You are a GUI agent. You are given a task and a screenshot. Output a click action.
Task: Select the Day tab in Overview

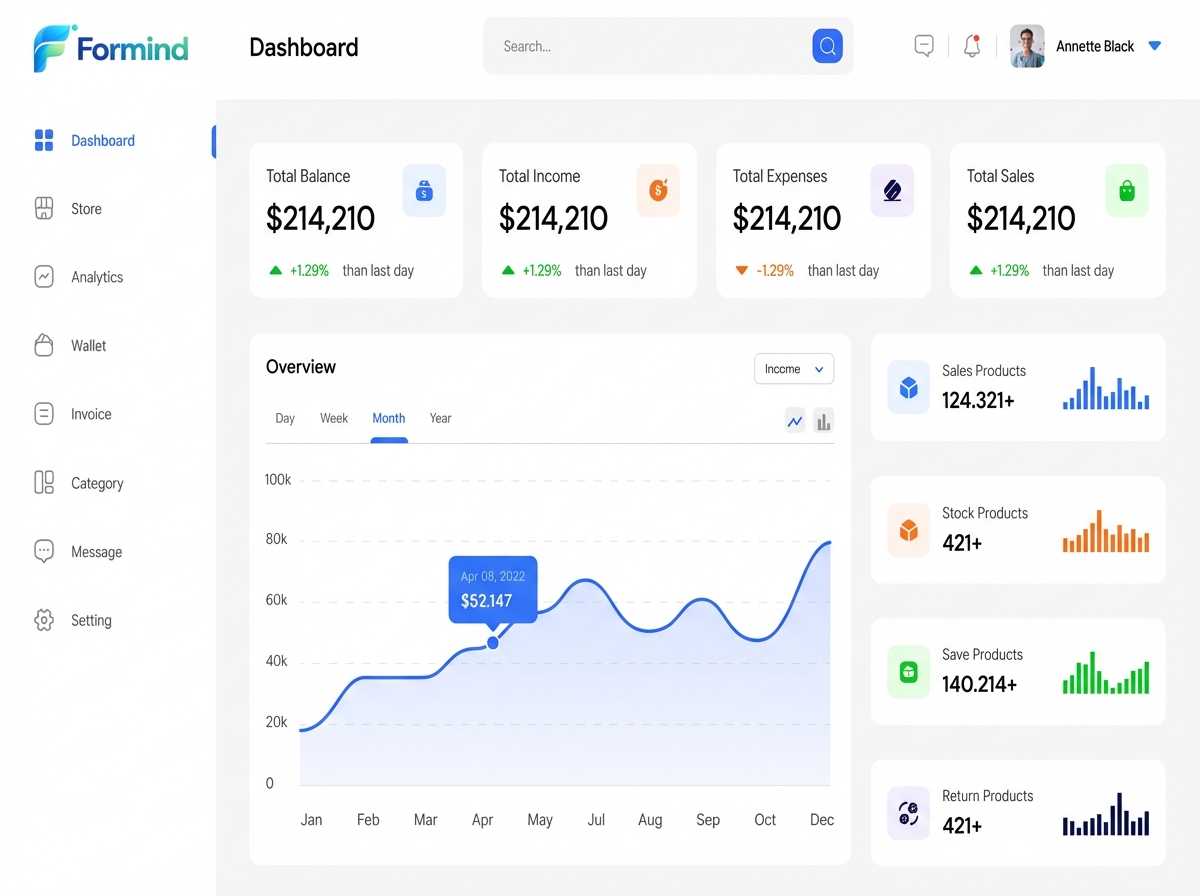[x=285, y=418]
